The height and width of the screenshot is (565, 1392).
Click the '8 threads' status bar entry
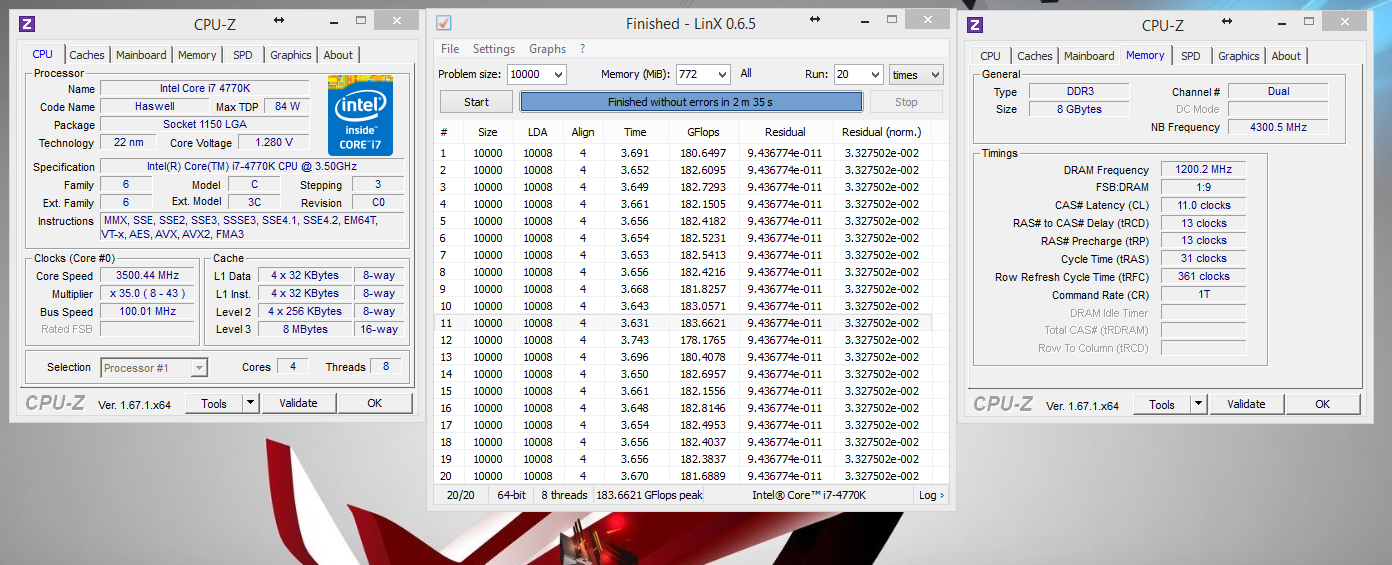point(564,495)
